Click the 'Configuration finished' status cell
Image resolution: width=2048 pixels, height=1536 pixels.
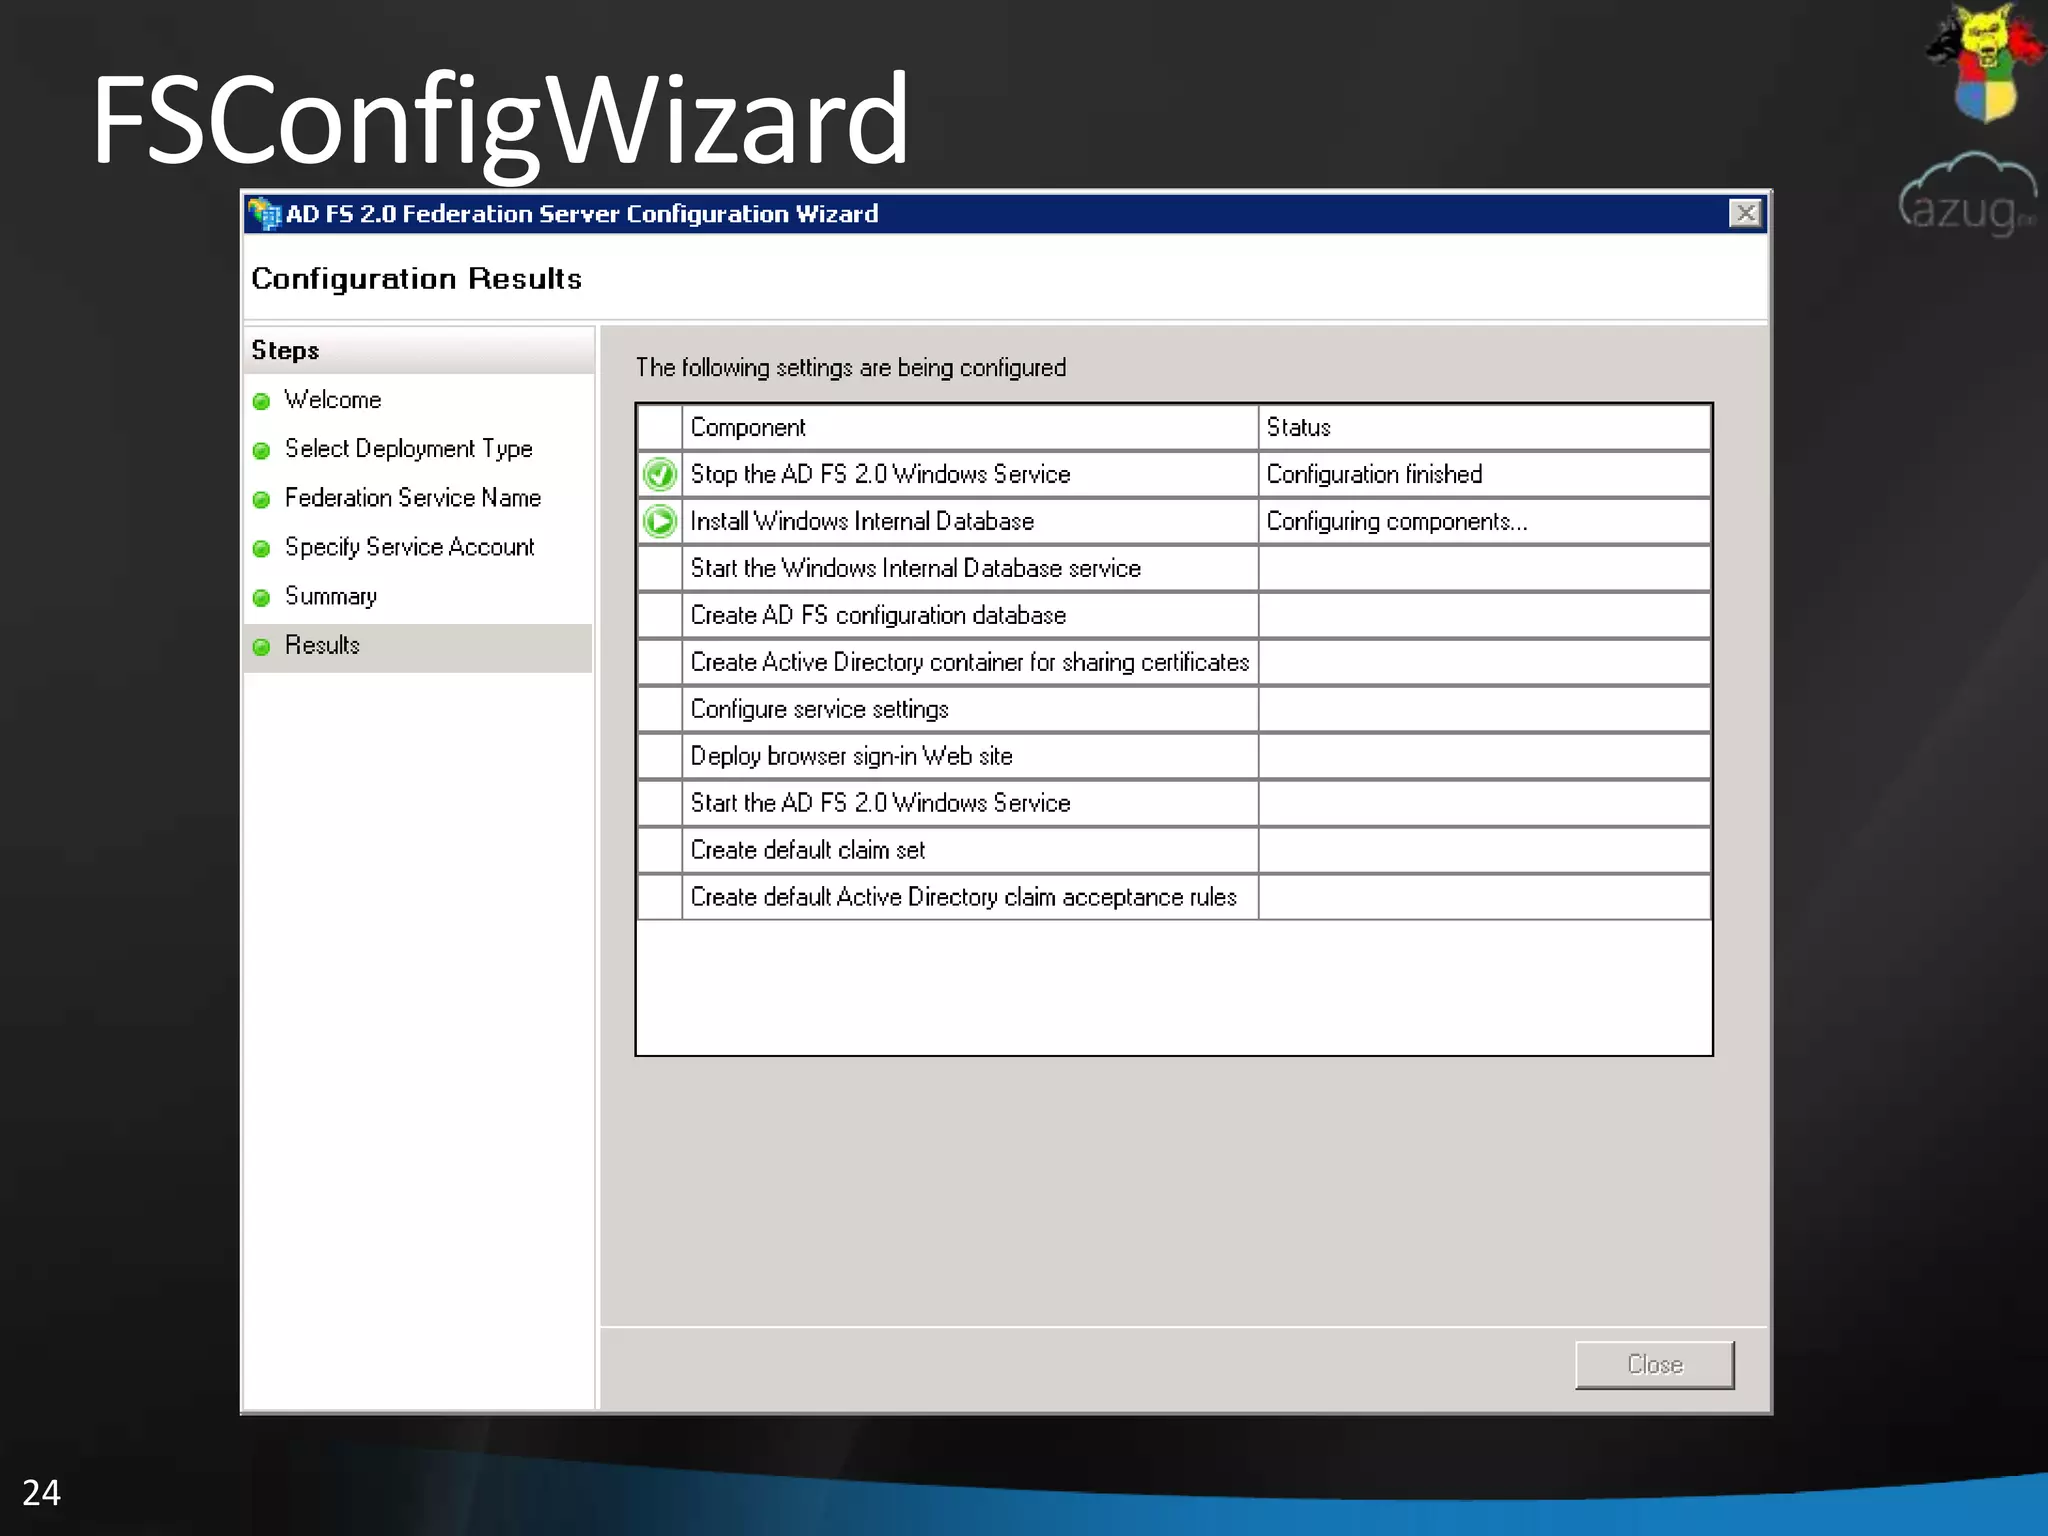[x=1484, y=474]
